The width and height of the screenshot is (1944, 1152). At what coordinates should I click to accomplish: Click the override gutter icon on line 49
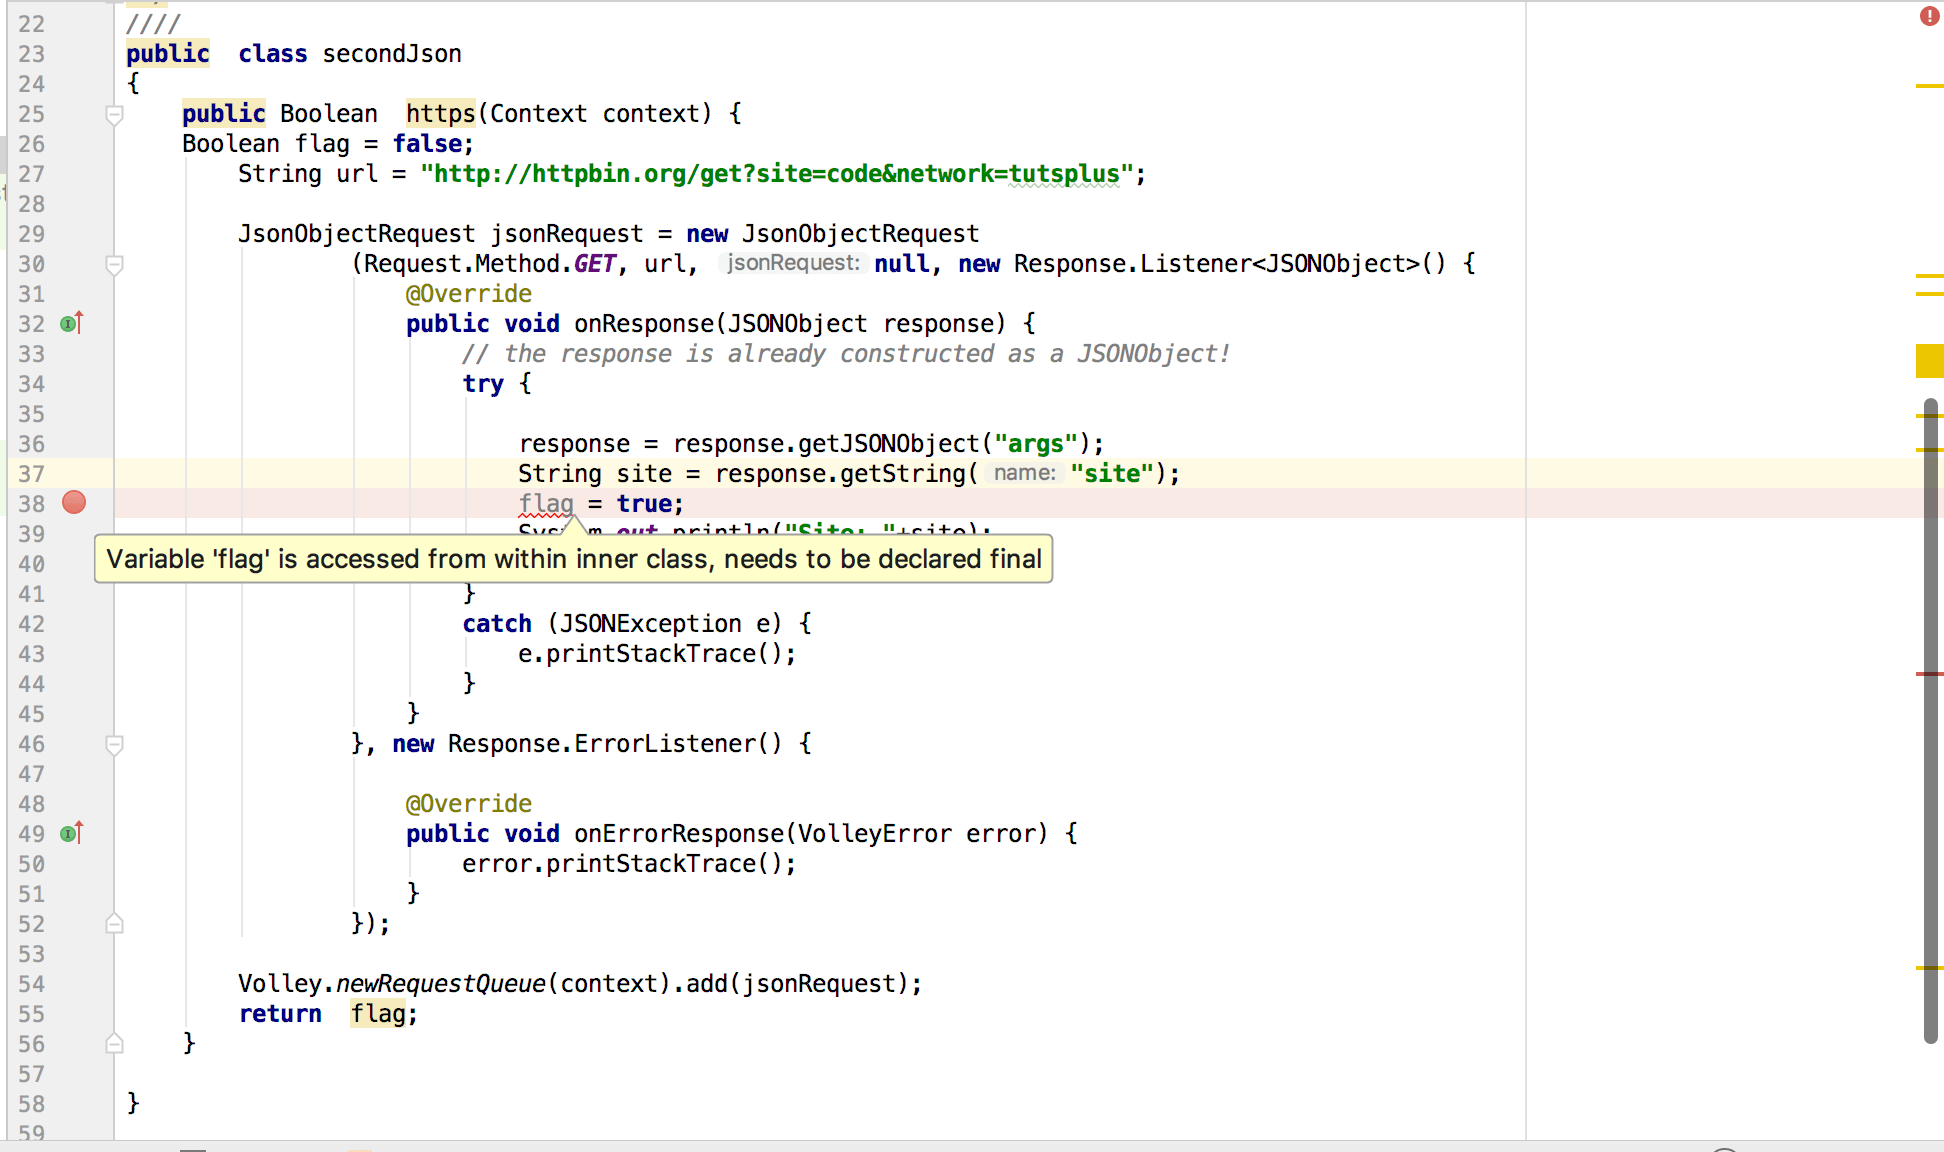71,833
